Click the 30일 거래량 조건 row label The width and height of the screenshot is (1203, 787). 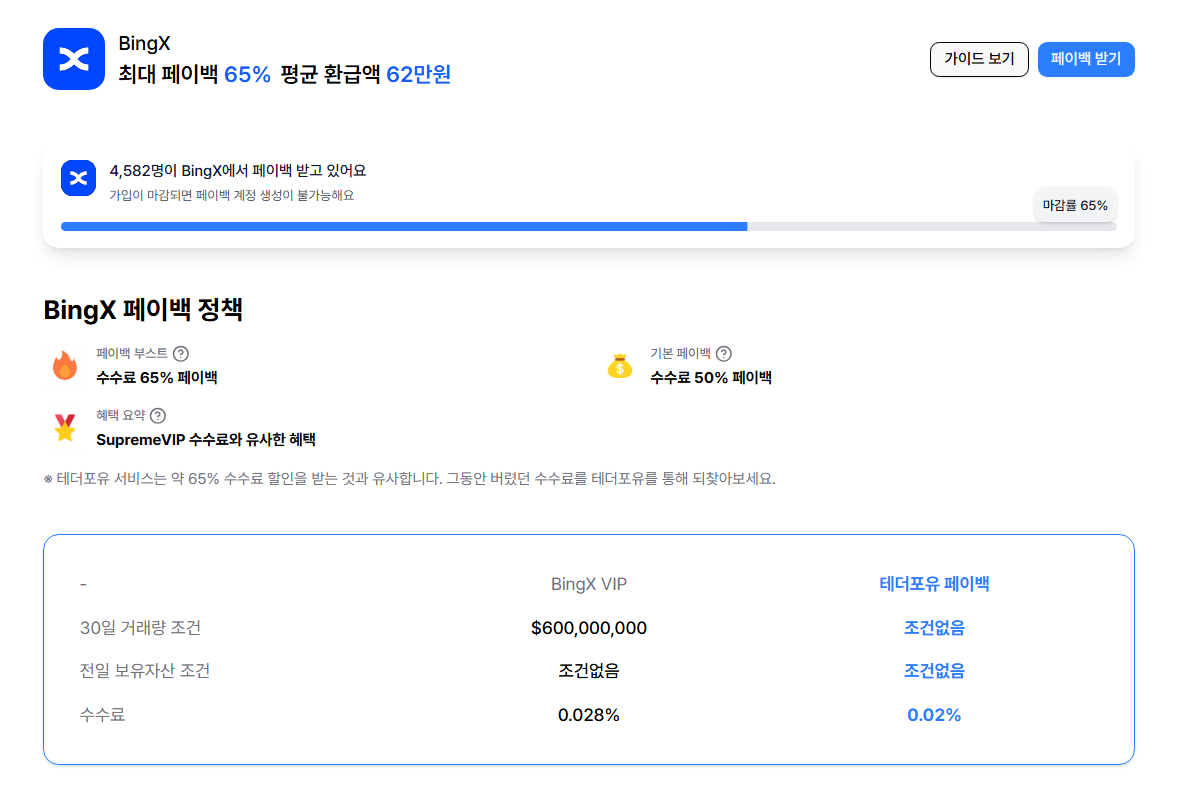[140, 628]
